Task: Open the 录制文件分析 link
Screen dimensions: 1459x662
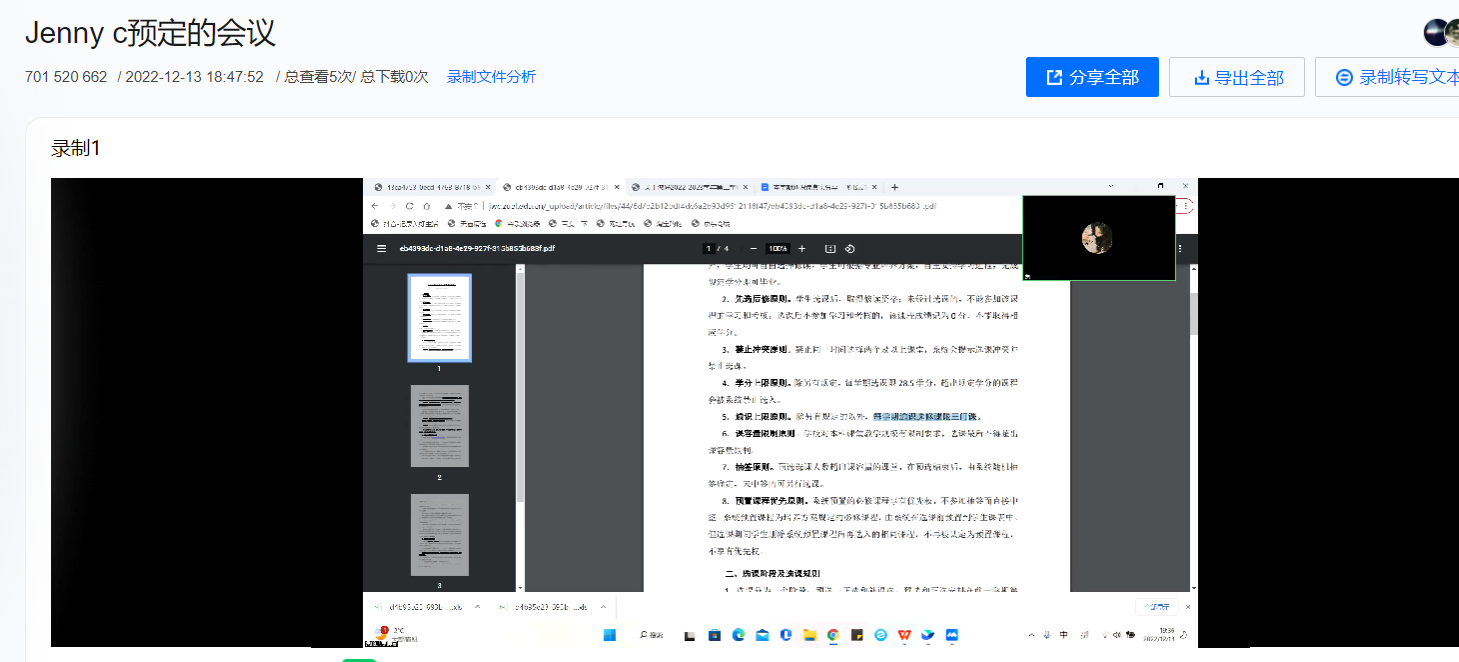Action: pos(491,77)
